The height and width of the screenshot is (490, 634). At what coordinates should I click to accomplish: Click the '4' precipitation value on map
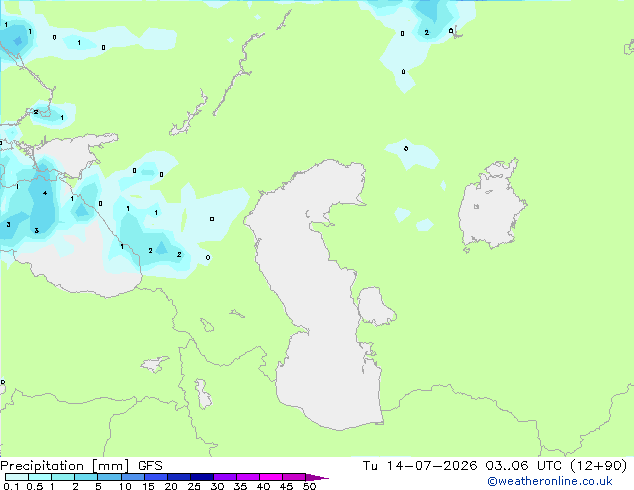tap(45, 193)
